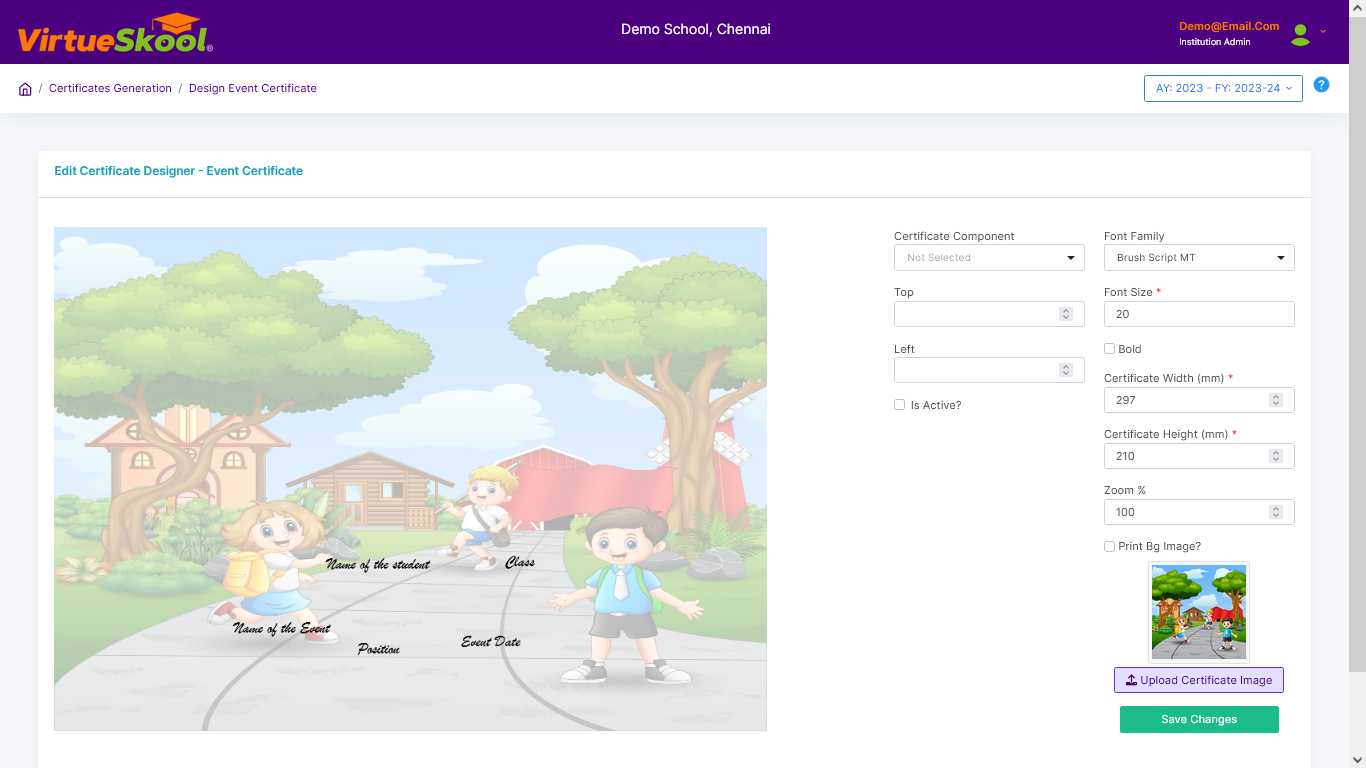The height and width of the screenshot is (768, 1366).
Task: Select the 'Class' placeholder on certificate
Action: [520, 563]
